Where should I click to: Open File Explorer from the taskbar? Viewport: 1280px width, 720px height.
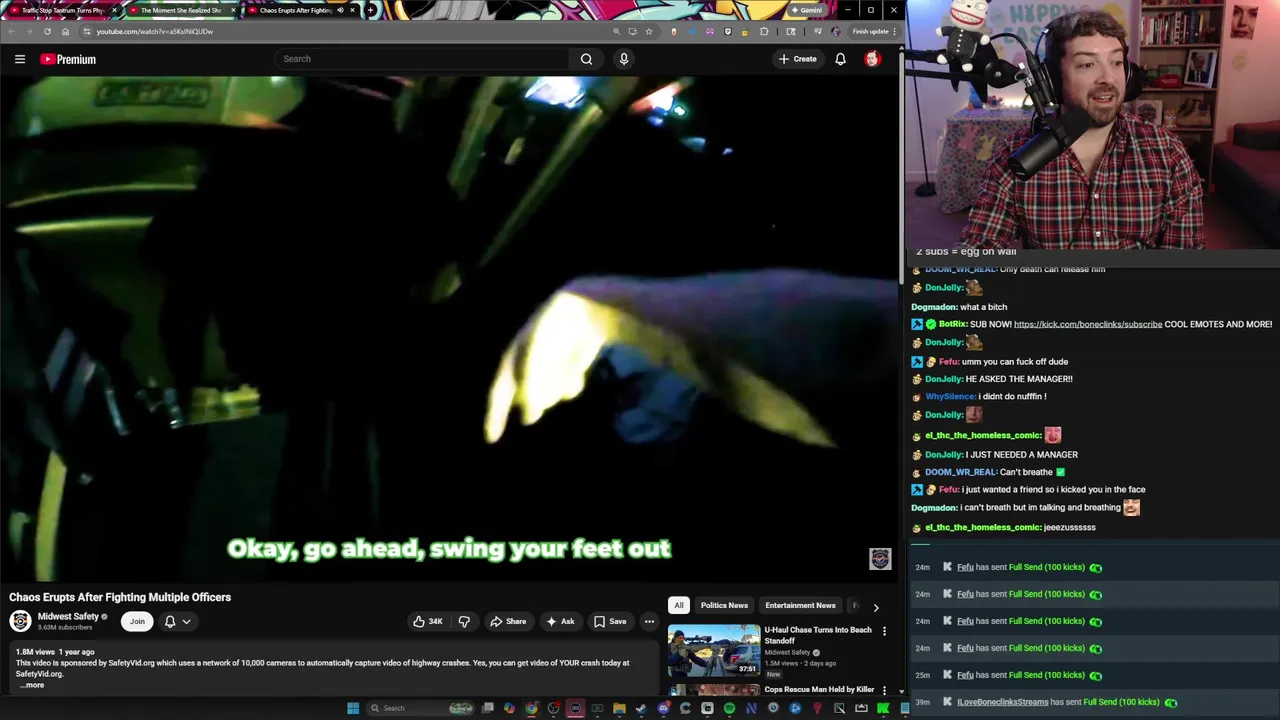pyautogui.click(x=619, y=708)
